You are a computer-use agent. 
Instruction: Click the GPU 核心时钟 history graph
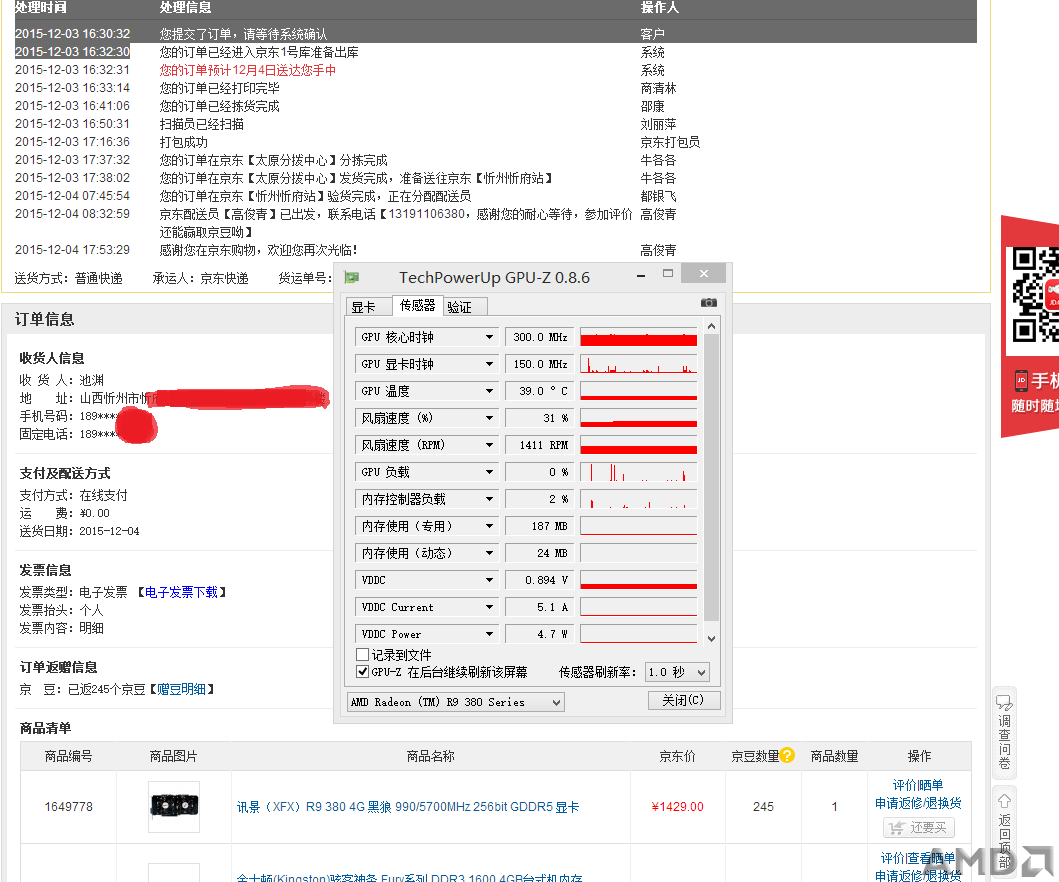[x=638, y=337]
